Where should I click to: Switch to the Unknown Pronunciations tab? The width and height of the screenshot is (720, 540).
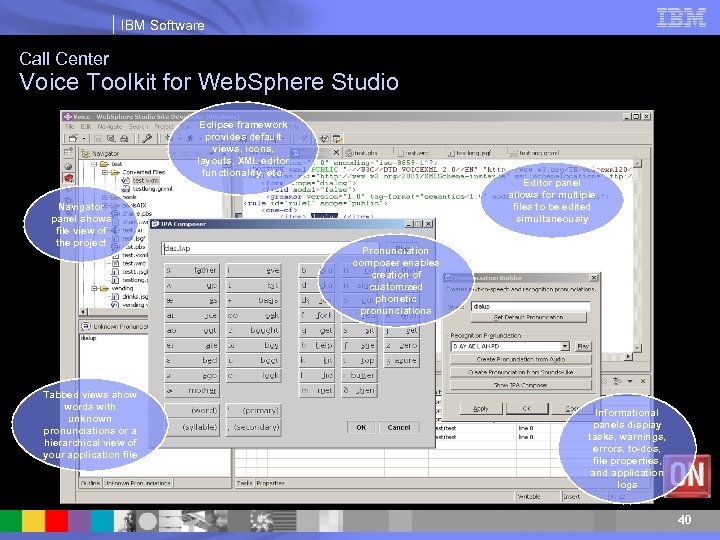click(x=138, y=483)
